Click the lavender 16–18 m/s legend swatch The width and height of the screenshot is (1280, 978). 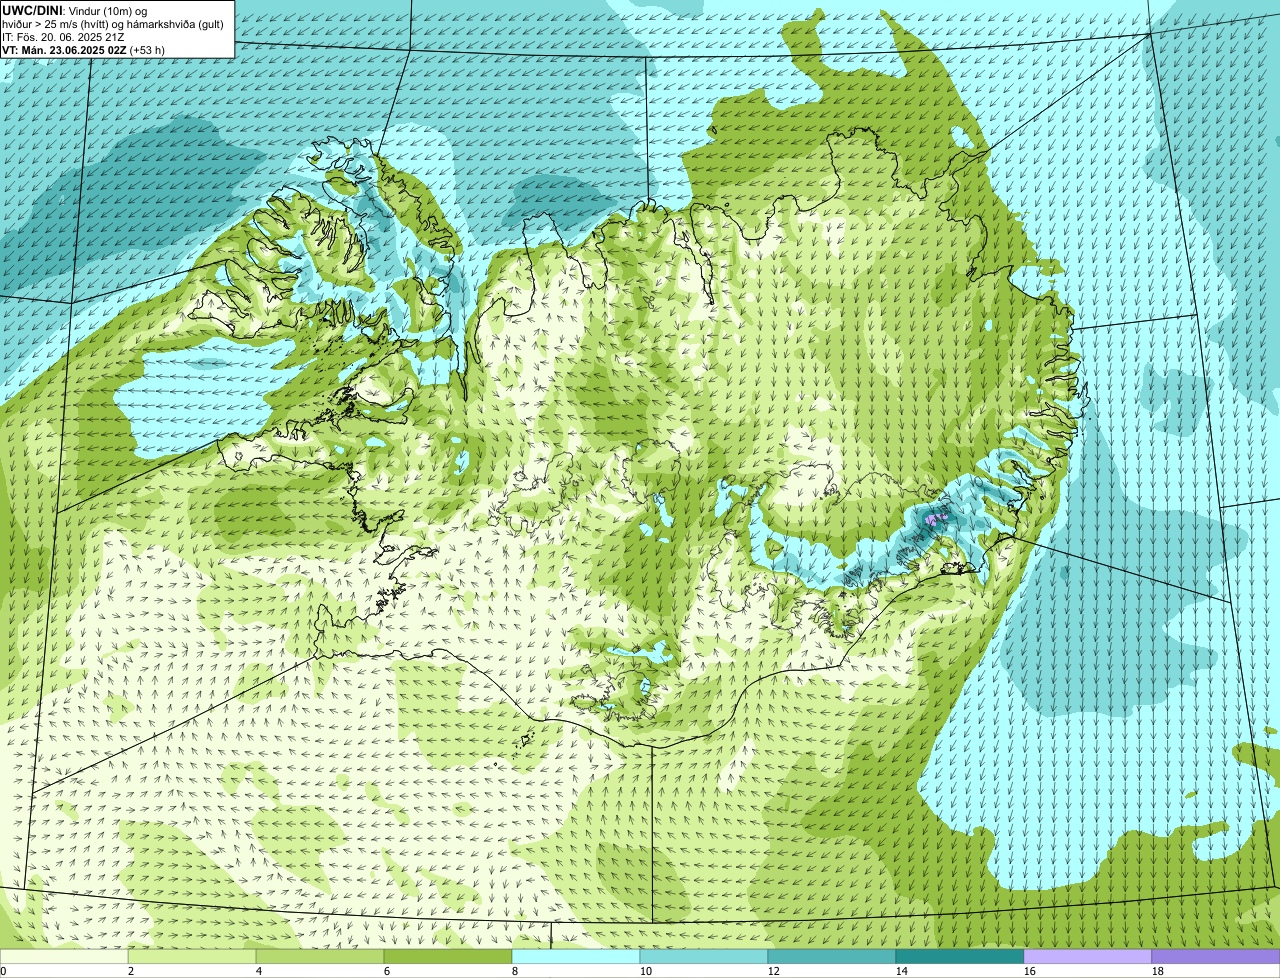pos(1088,956)
